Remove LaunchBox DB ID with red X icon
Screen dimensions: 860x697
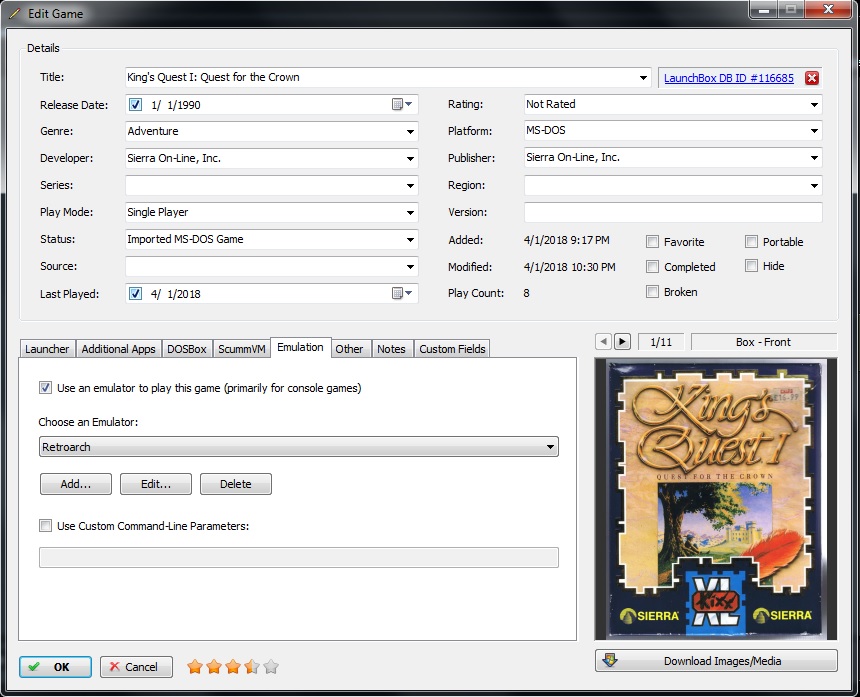(x=812, y=78)
